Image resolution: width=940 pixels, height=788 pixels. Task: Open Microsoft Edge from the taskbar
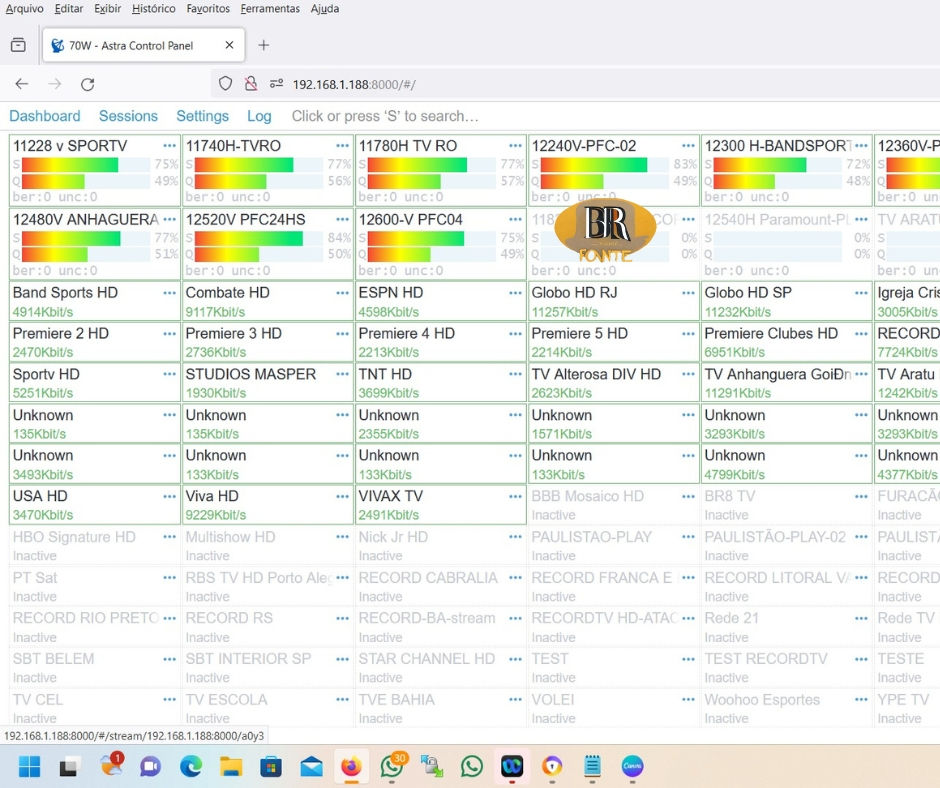[x=191, y=766]
